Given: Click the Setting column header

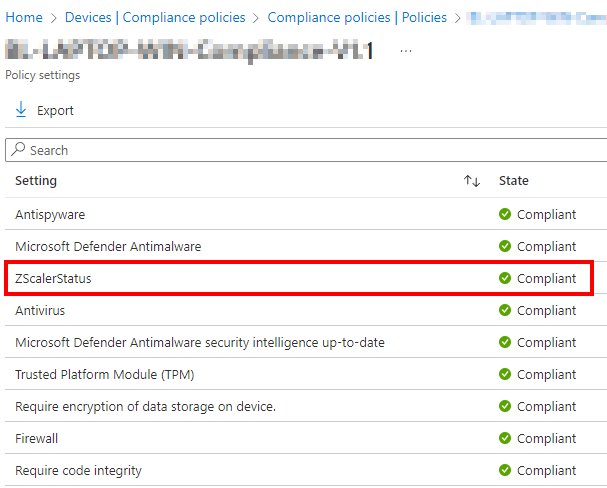Looking at the screenshot, I should [36, 181].
